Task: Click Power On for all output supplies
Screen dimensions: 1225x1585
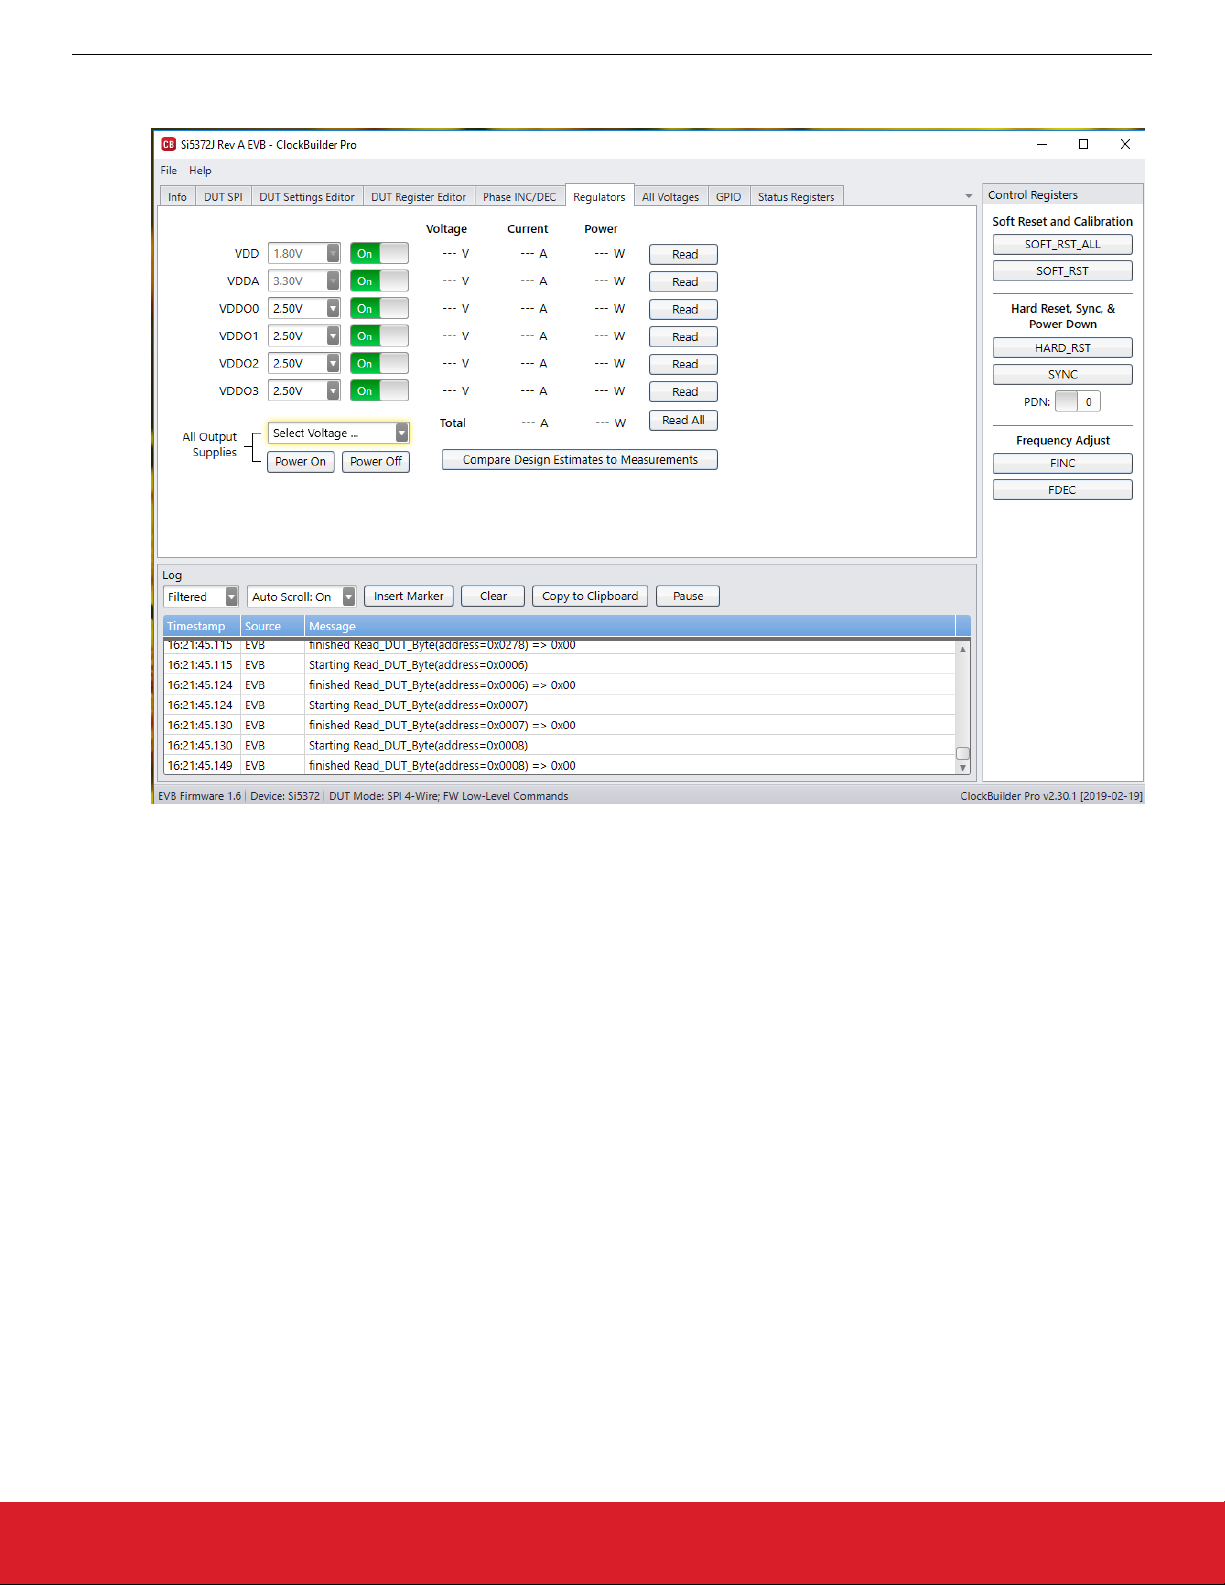Action: point(300,462)
